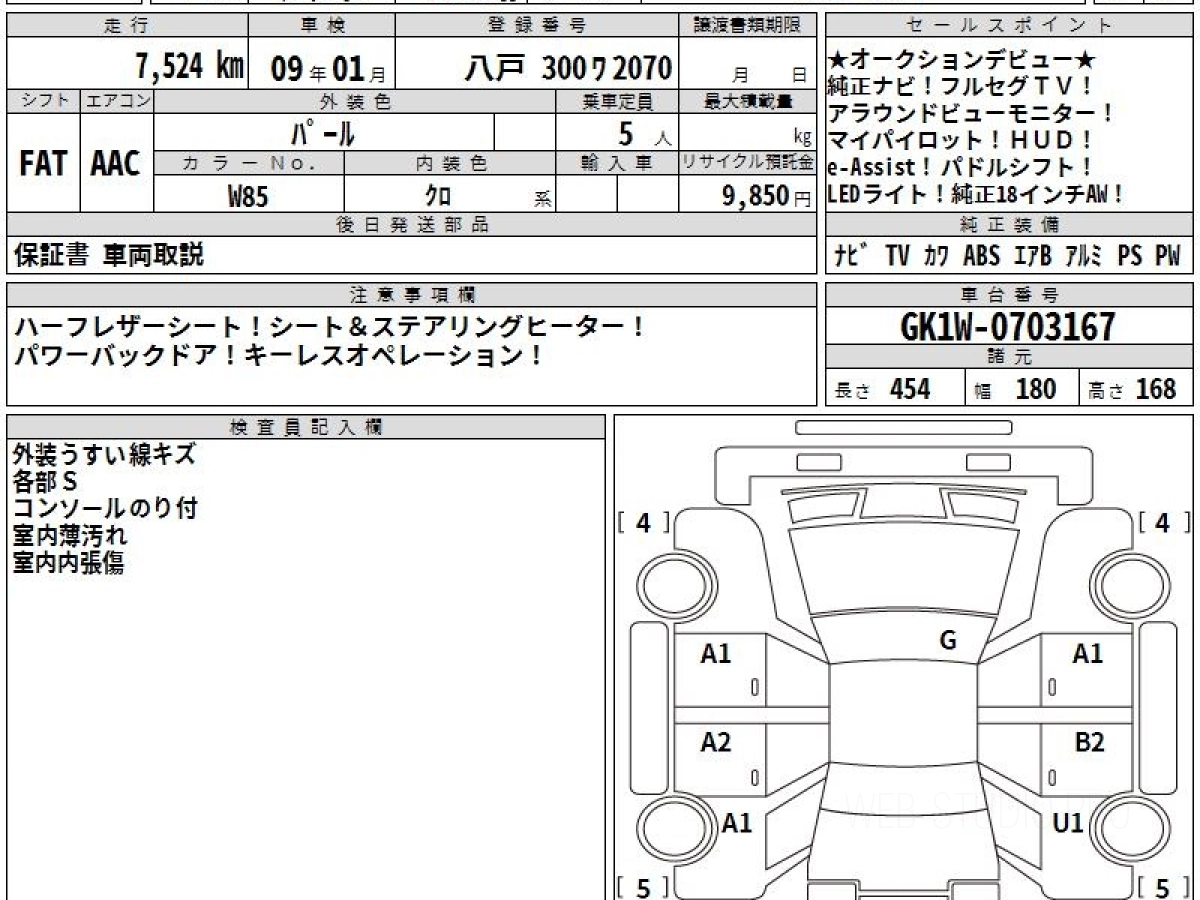This screenshot has width=1200, height=900.
Task: Select the chassis number GK1W-0703167
Action: tap(1008, 326)
